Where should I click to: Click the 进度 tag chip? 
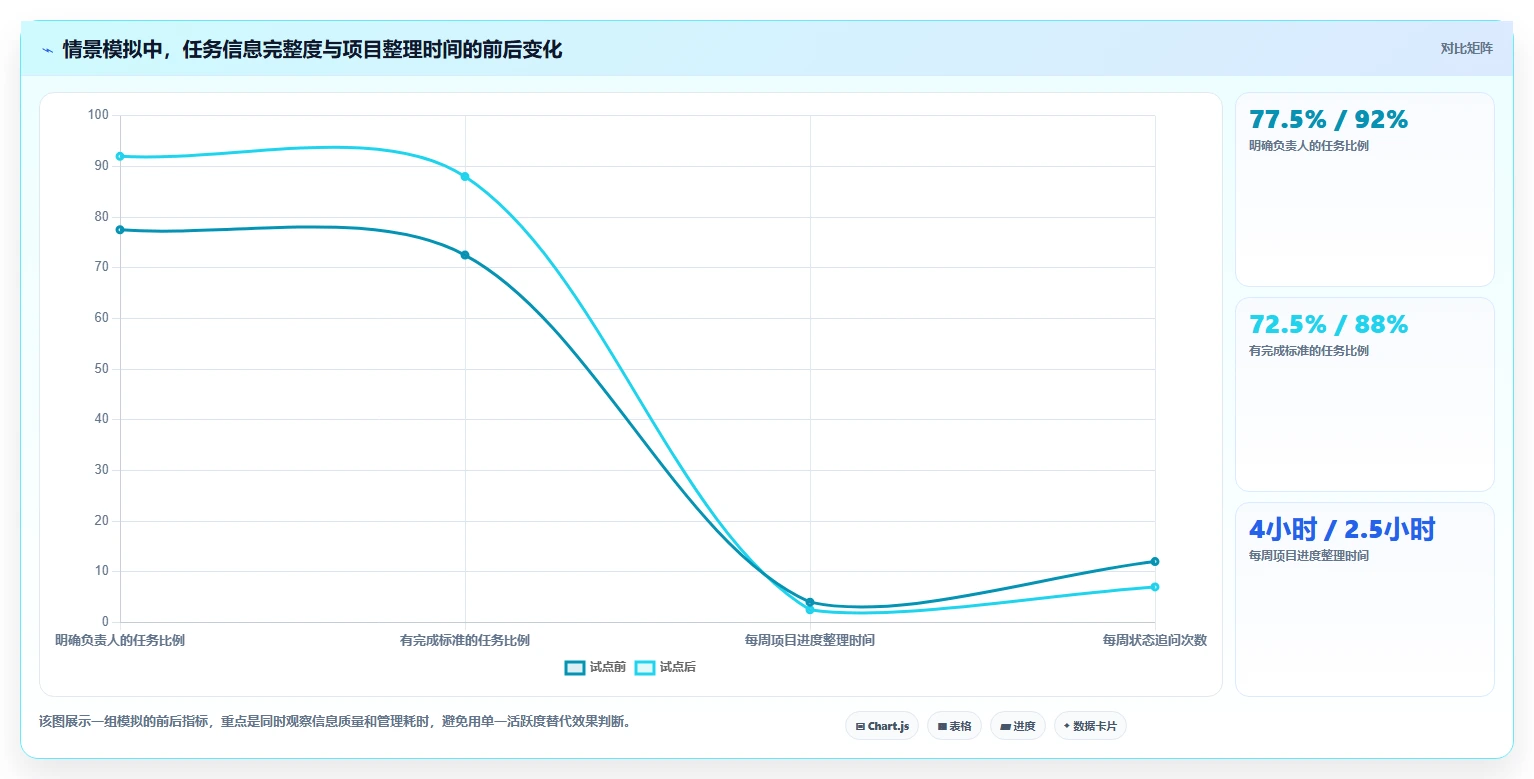point(1018,726)
